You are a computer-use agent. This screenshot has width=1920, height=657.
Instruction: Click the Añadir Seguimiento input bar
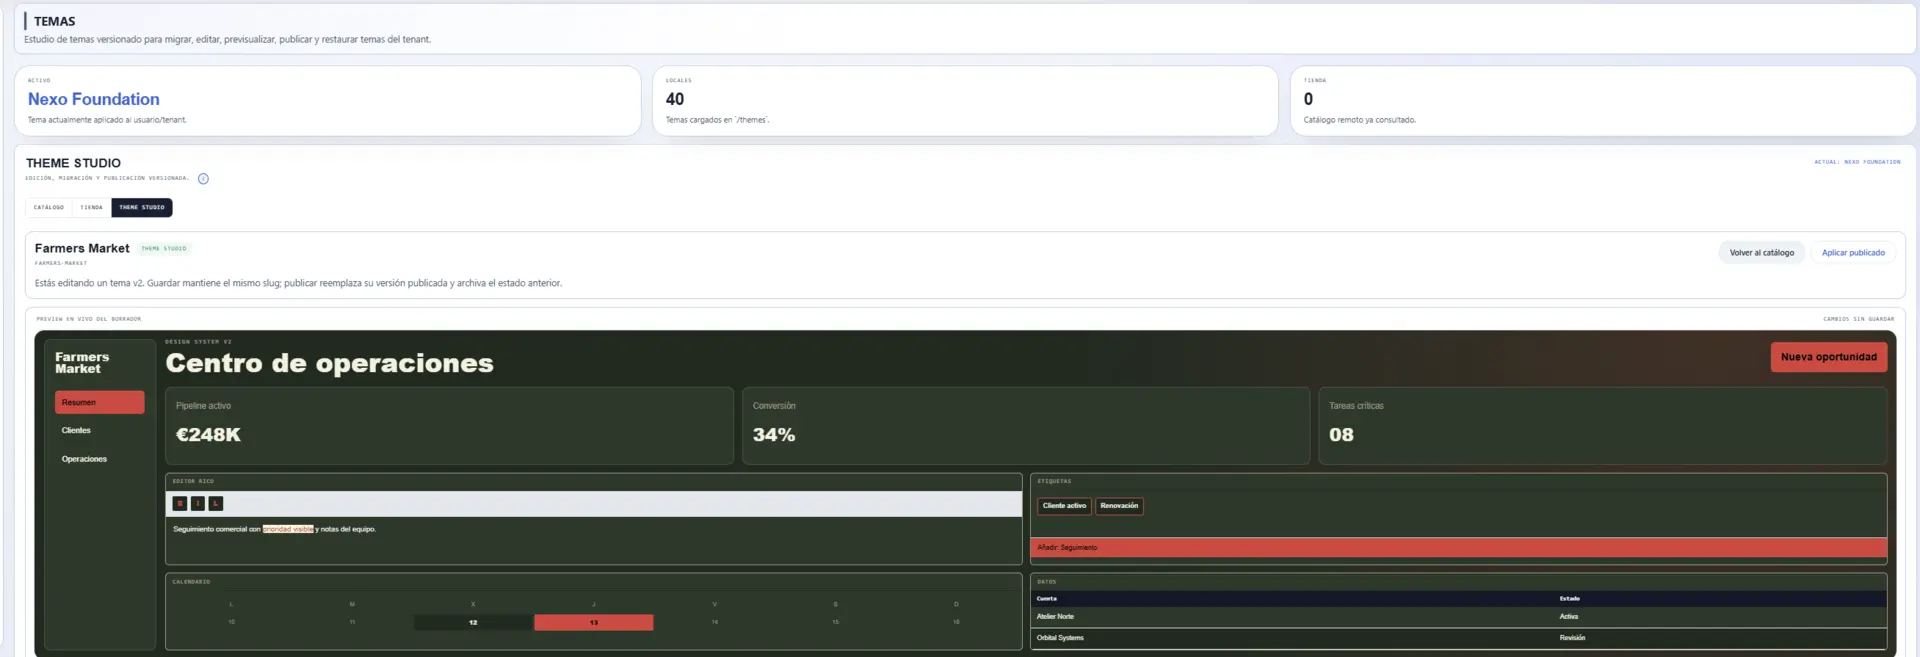1459,548
